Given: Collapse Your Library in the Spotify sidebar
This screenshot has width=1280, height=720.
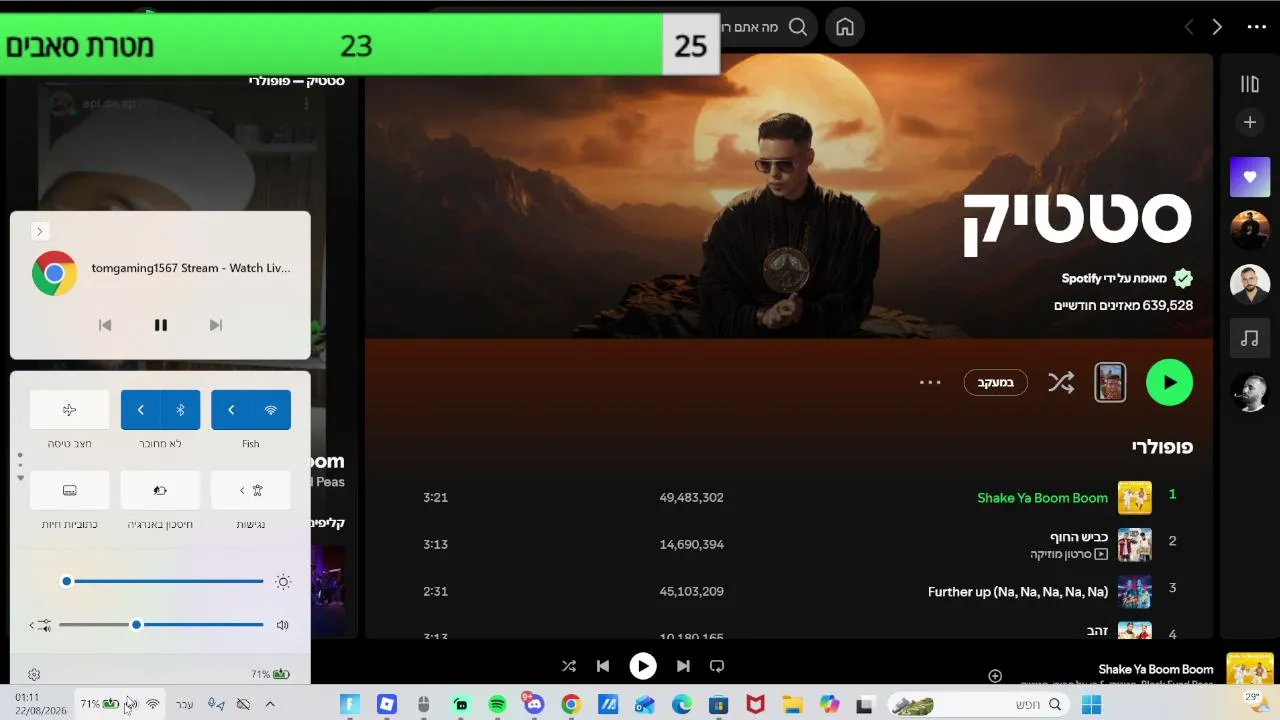Looking at the screenshot, I should coord(1250,85).
